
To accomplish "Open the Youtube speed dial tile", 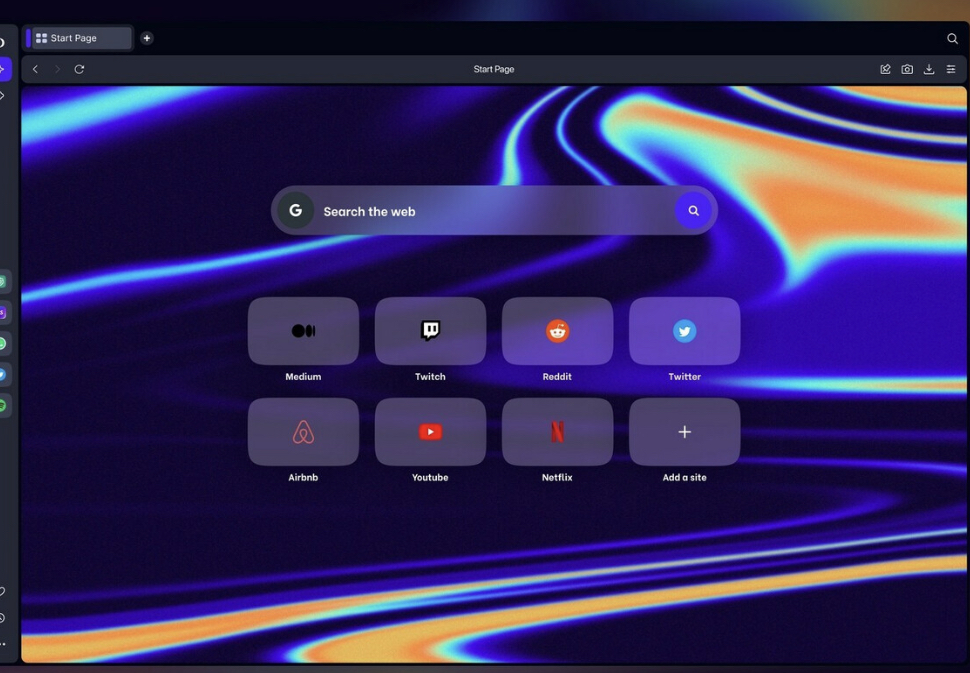I will pyautogui.click(x=430, y=432).
